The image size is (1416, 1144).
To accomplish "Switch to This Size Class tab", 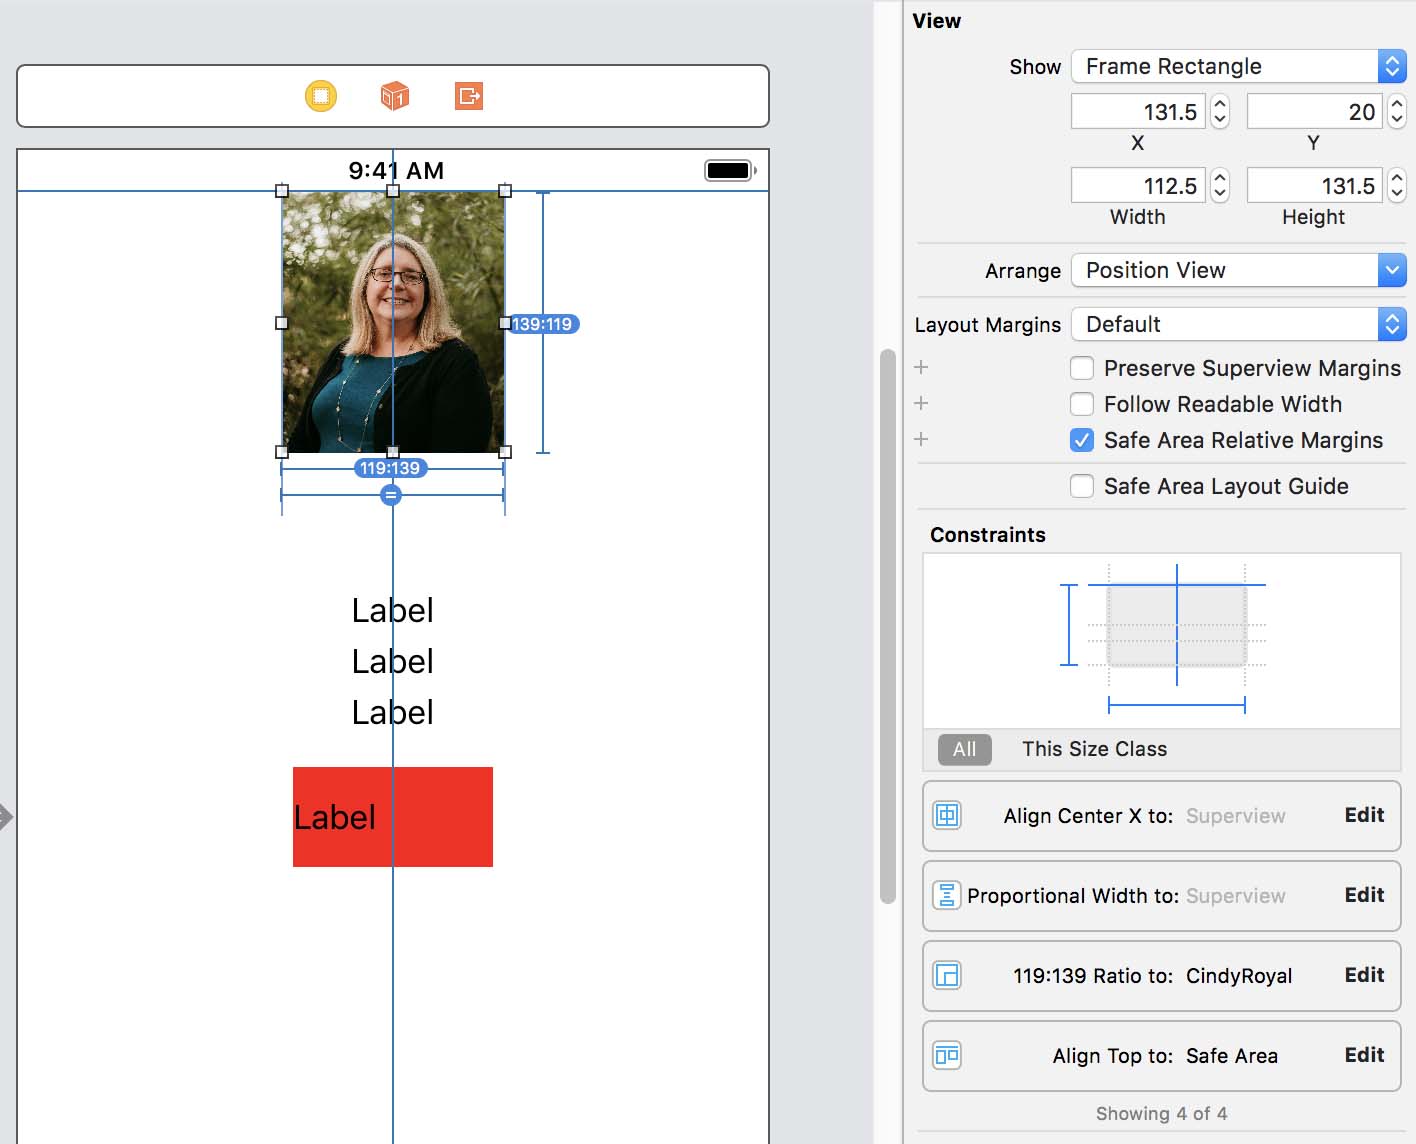I will [1094, 749].
